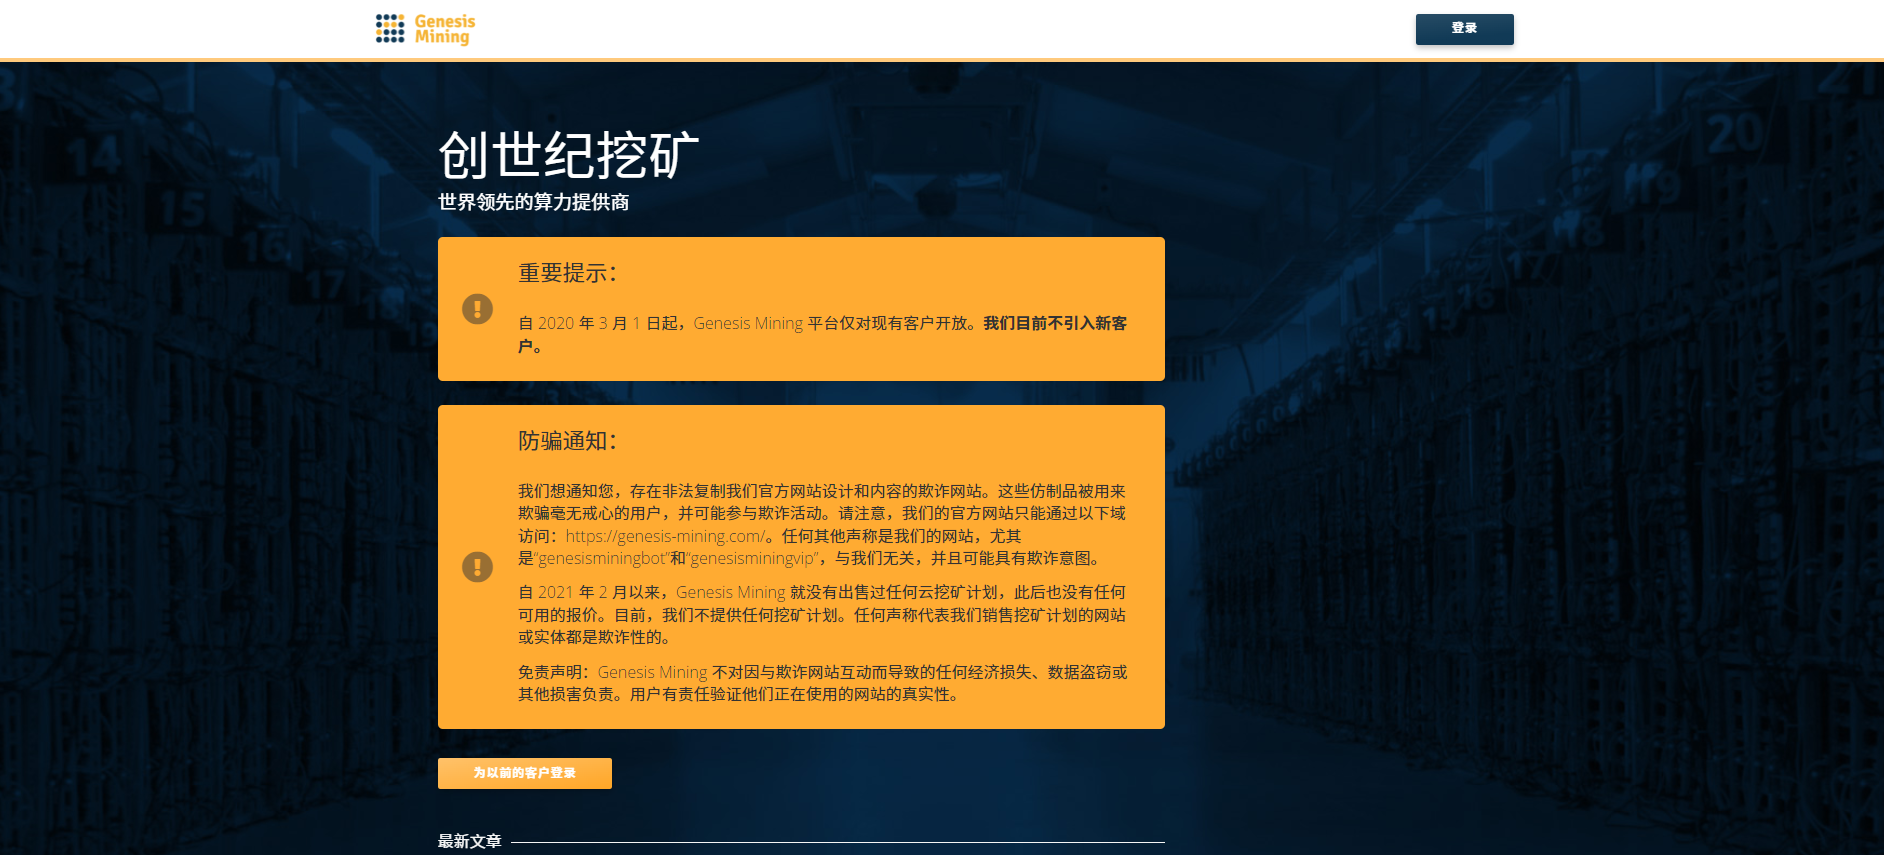Click the bold 我们目前不引入新客户 text
1884x855 pixels.
[x=822, y=335]
